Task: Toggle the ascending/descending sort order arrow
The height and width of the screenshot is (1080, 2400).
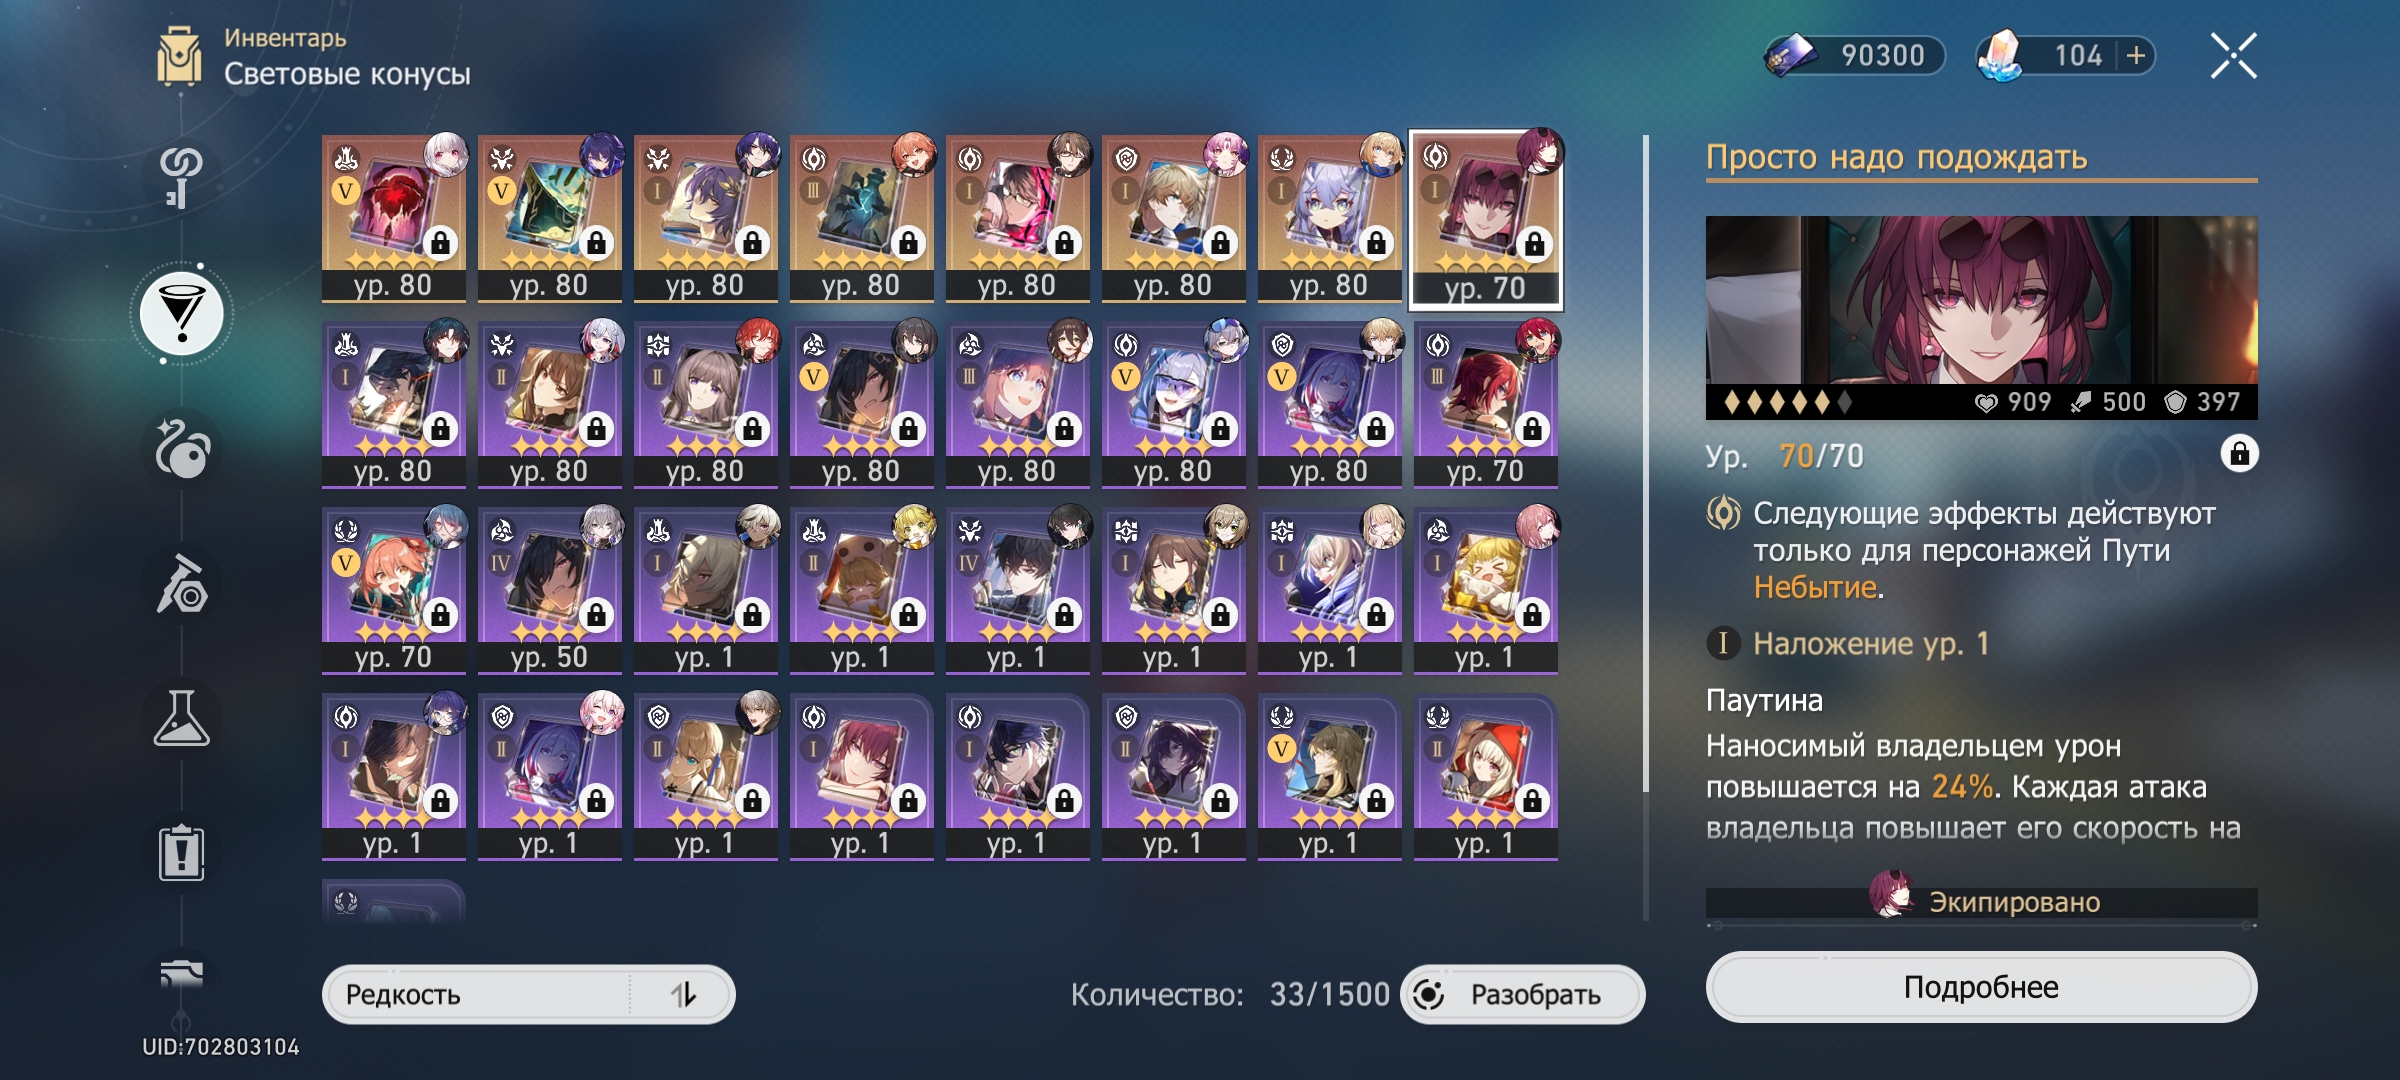Action: click(x=683, y=994)
